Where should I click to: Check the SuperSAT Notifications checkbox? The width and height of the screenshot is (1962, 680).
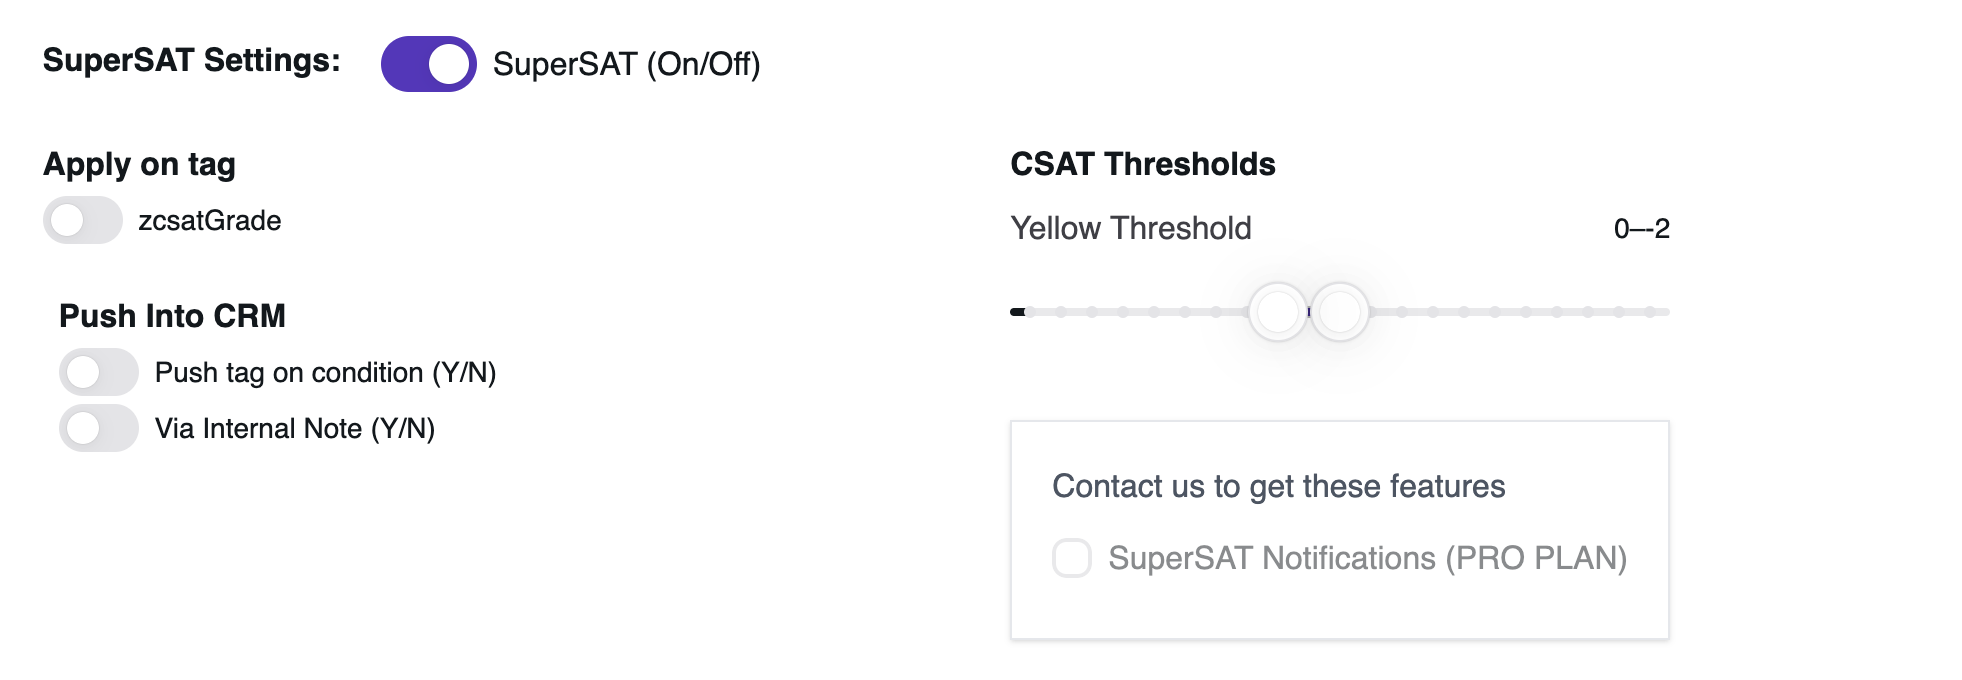pyautogui.click(x=1071, y=558)
